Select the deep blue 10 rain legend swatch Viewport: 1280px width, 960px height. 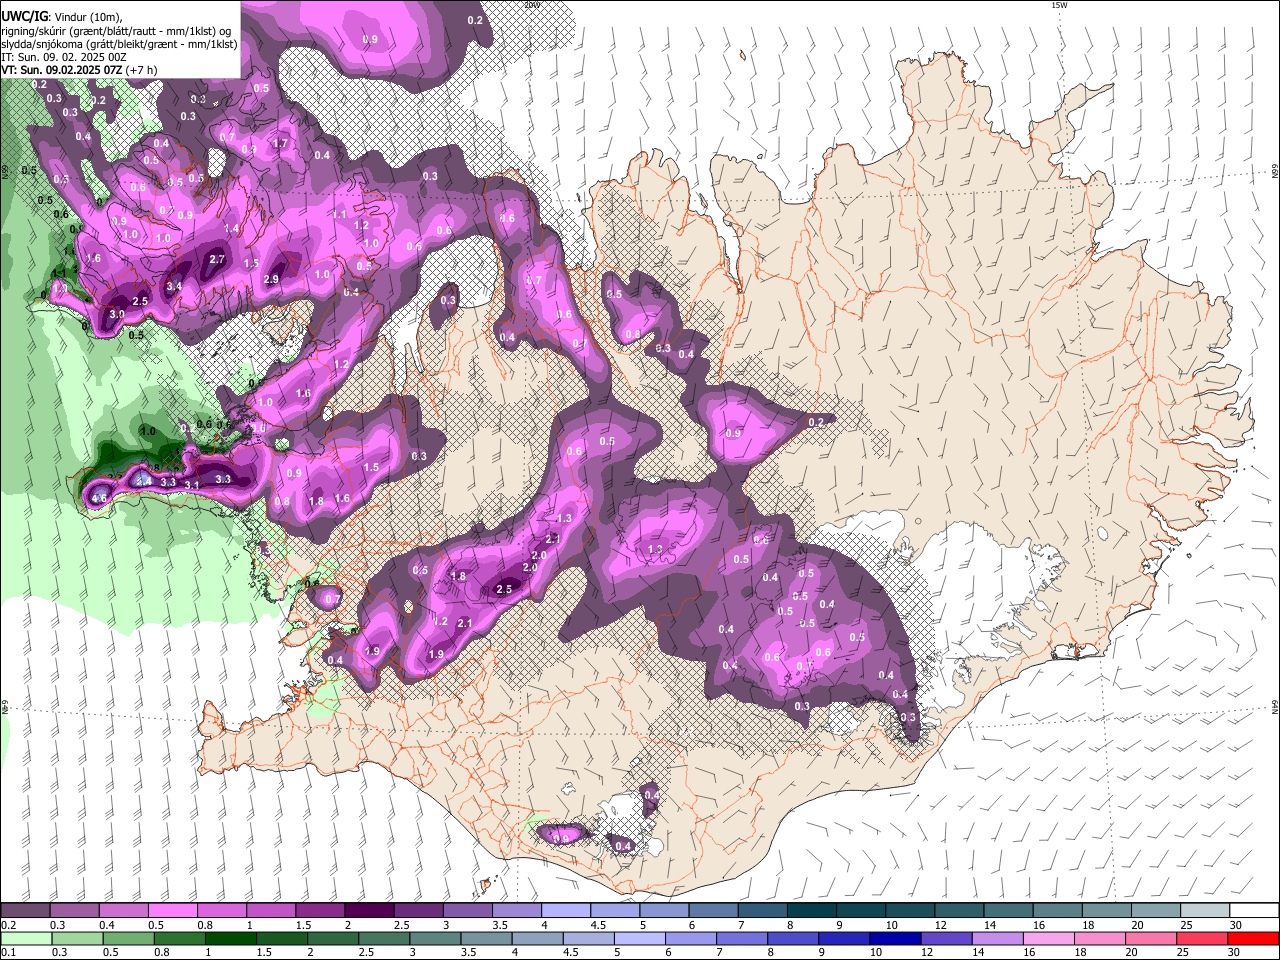click(895, 938)
